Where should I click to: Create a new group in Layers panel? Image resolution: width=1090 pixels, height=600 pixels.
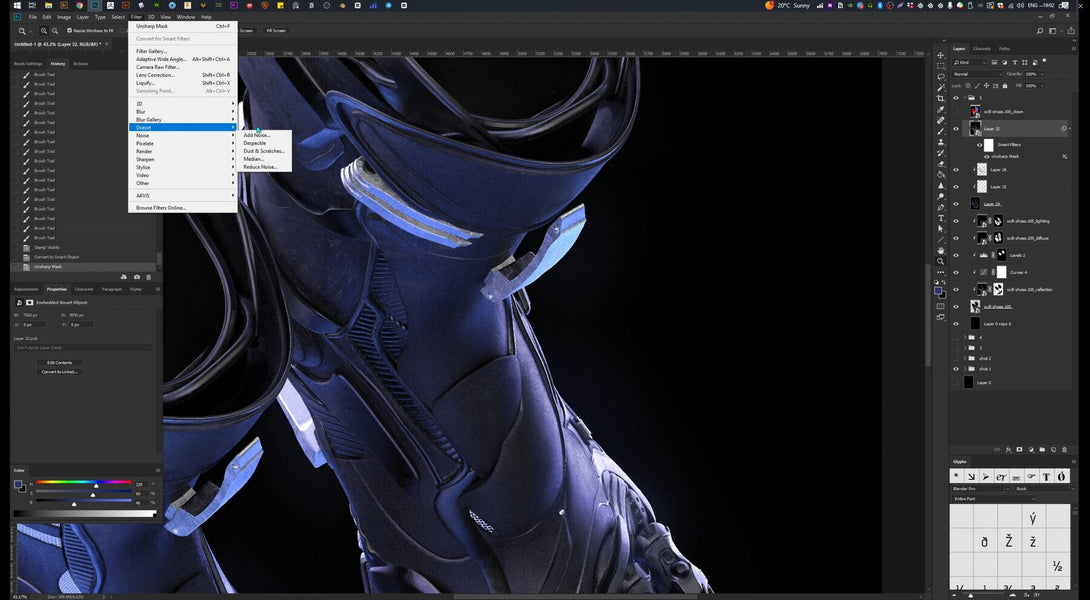[1042, 450]
